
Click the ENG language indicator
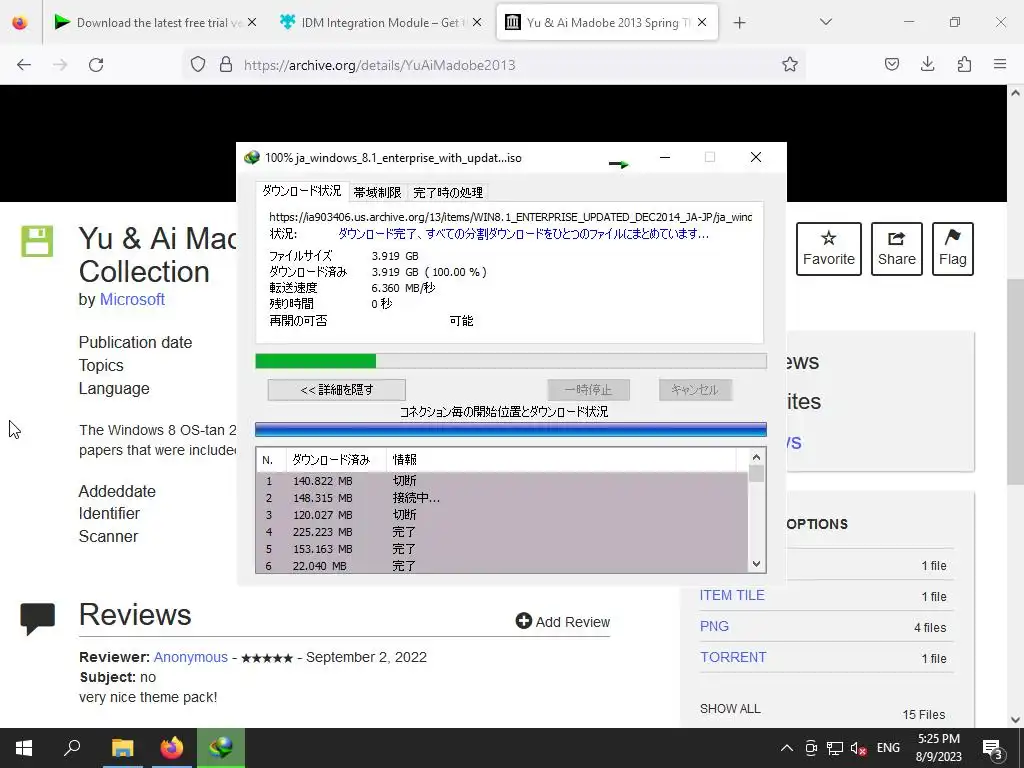[888, 748]
